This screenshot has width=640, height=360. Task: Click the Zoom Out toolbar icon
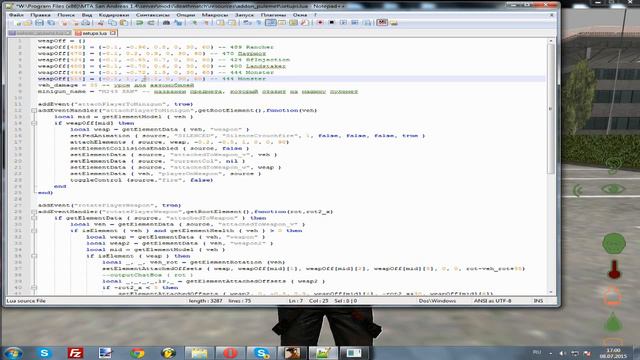pos(206,23)
